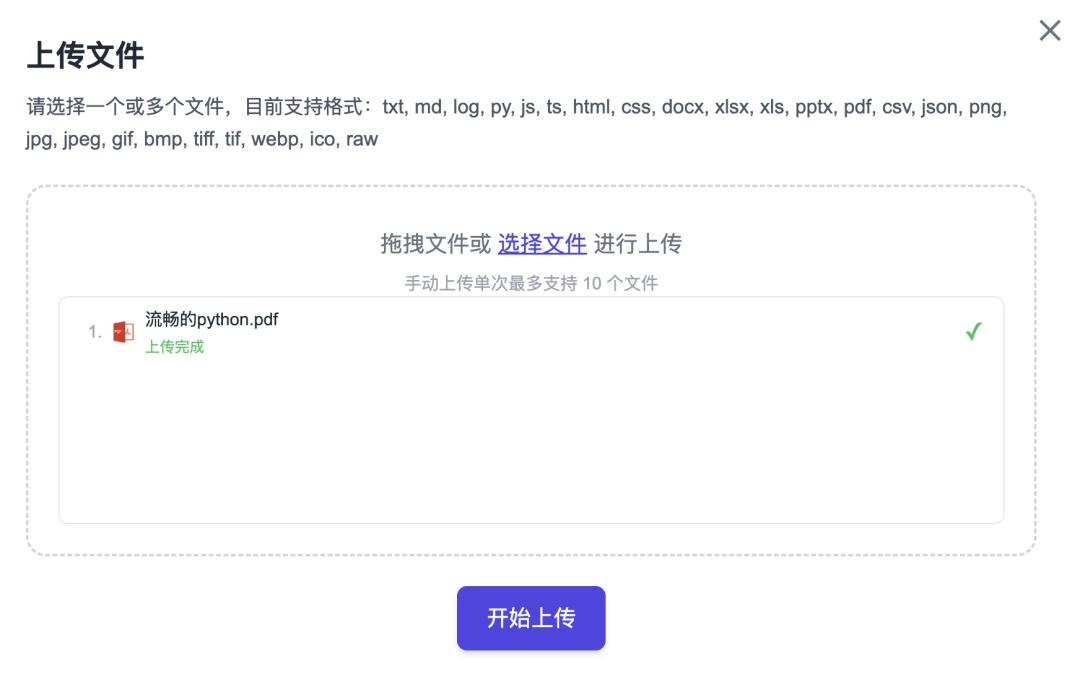Click the 进行上传 text after the link
This screenshot has width=1080, height=679.
[x=638, y=244]
